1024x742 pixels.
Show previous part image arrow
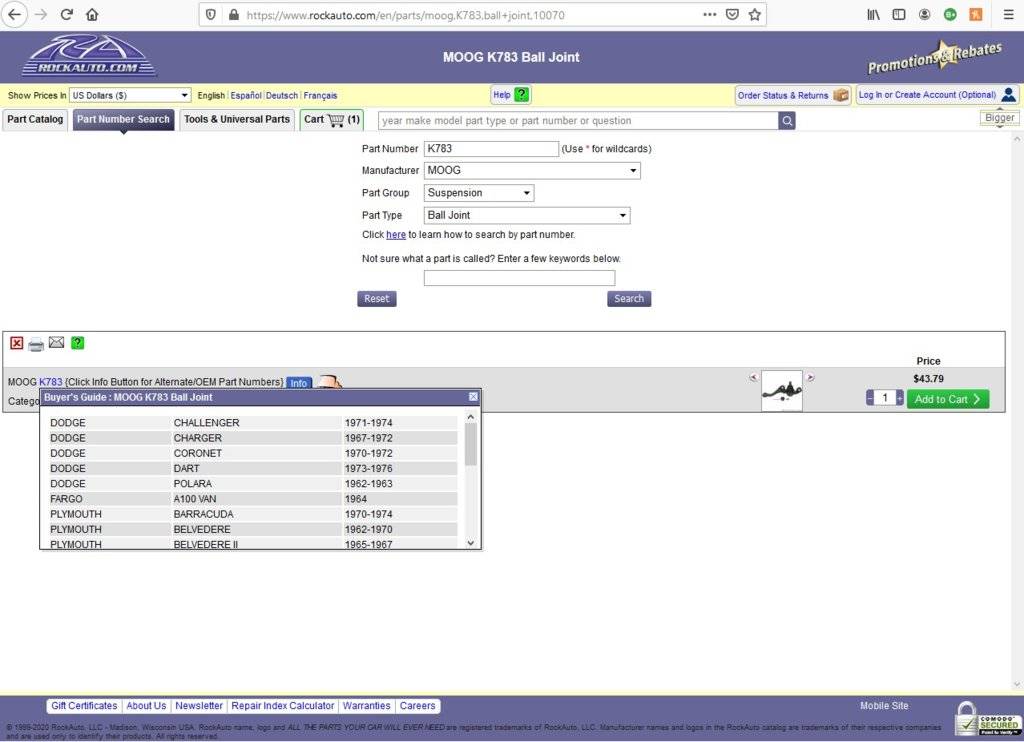click(x=753, y=378)
